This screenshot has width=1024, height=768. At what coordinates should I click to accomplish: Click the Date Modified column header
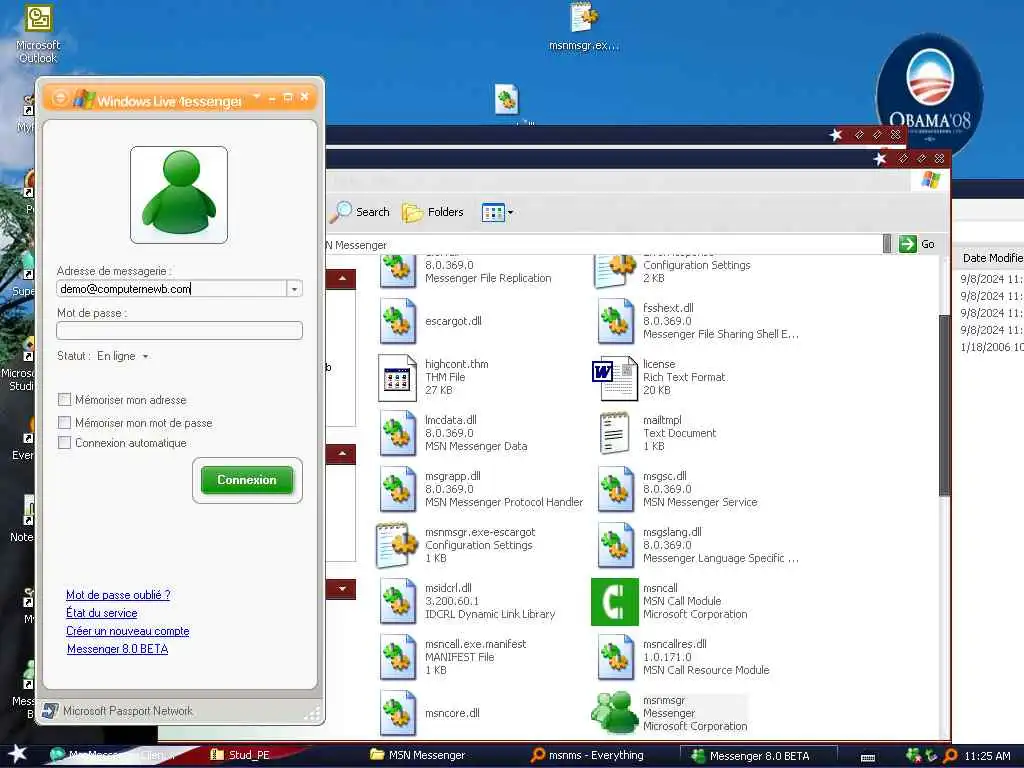click(x=989, y=258)
